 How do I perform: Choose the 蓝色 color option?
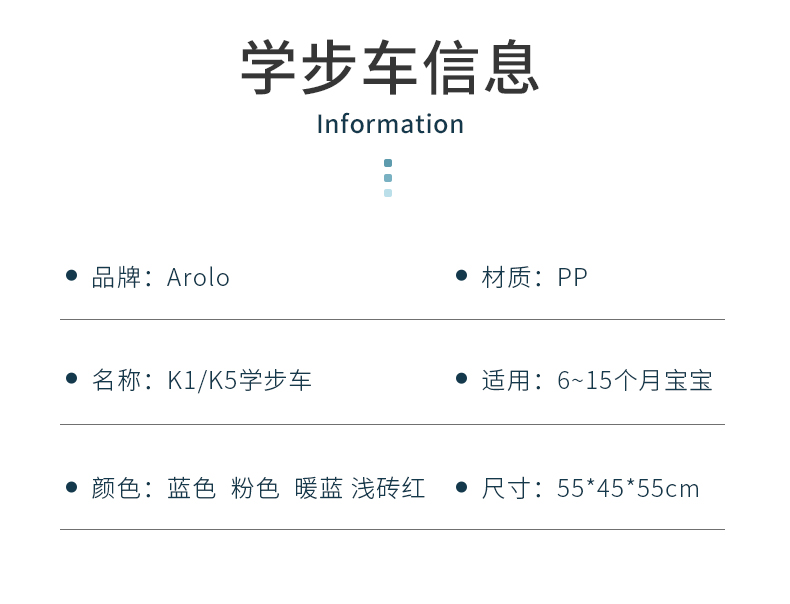click(x=191, y=488)
